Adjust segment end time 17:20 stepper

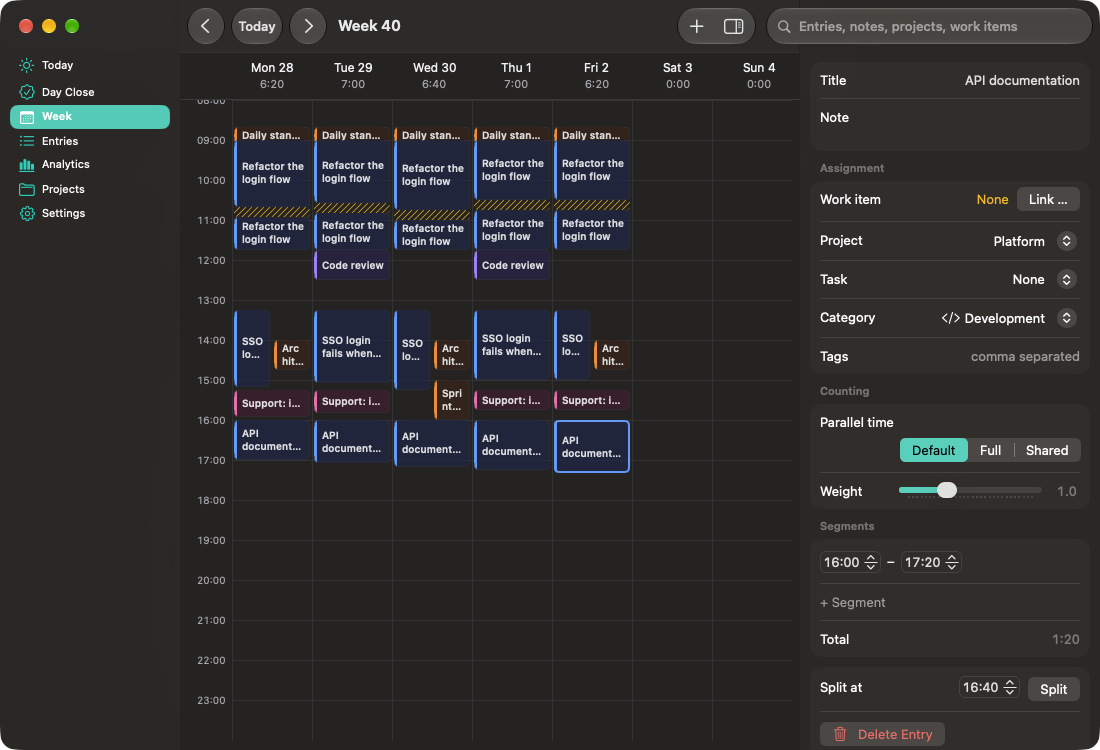[x=952, y=562]
